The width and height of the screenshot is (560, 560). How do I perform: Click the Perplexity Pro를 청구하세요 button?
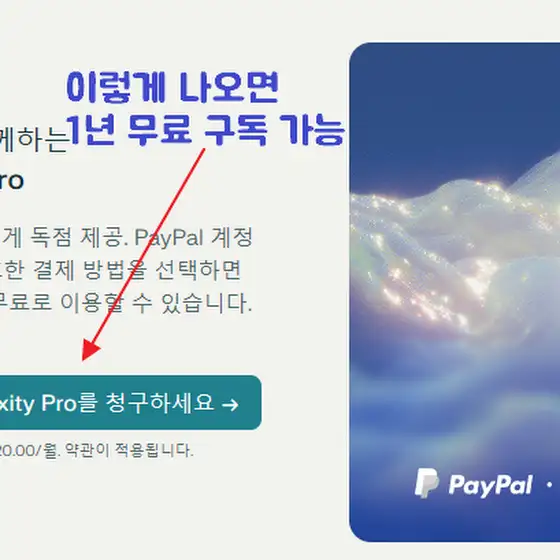[x=130, y=402]
